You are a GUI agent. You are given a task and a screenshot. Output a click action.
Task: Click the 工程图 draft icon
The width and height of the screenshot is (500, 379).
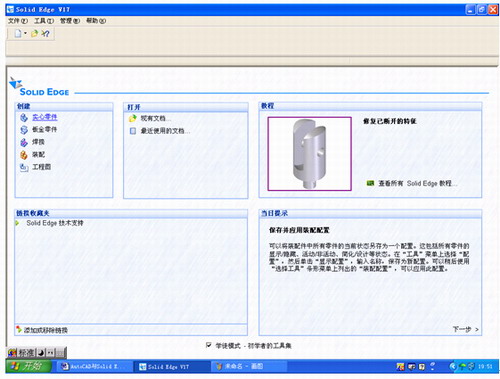(24, 167)
